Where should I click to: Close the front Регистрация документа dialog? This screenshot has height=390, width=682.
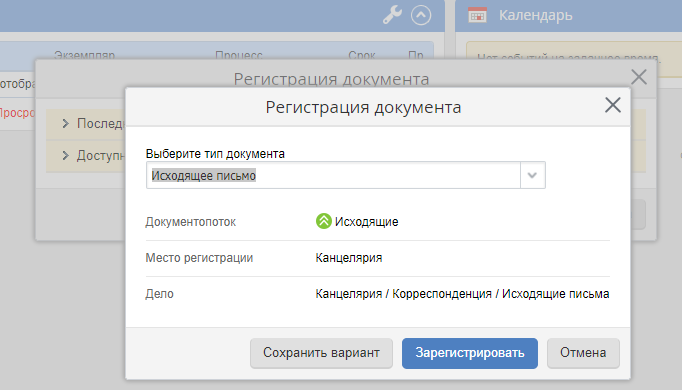tap(613, 105)
